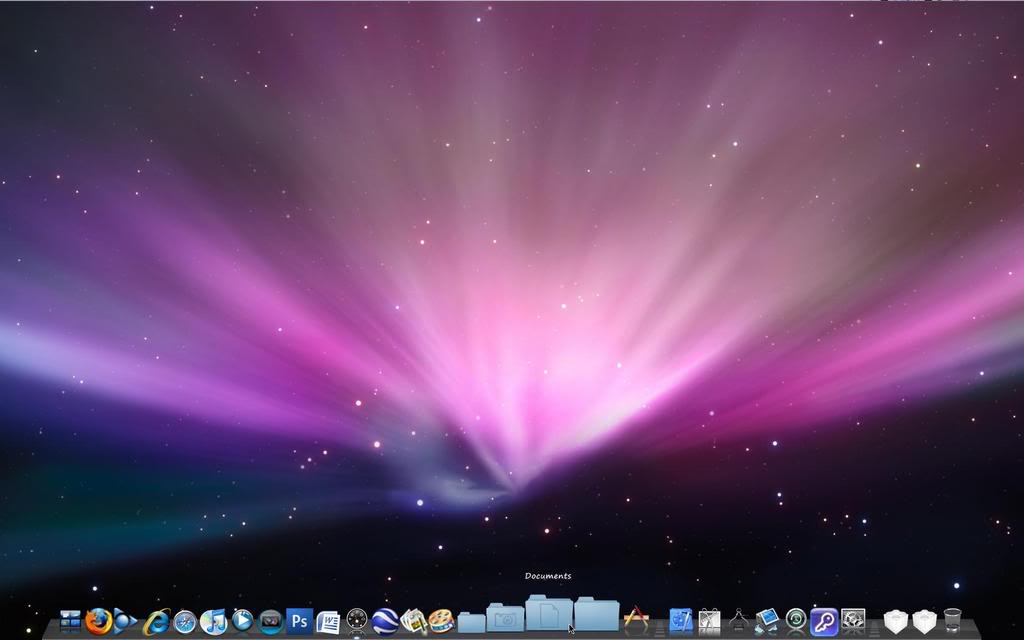Click the white brick beside System Preferences

coord(896,622)
